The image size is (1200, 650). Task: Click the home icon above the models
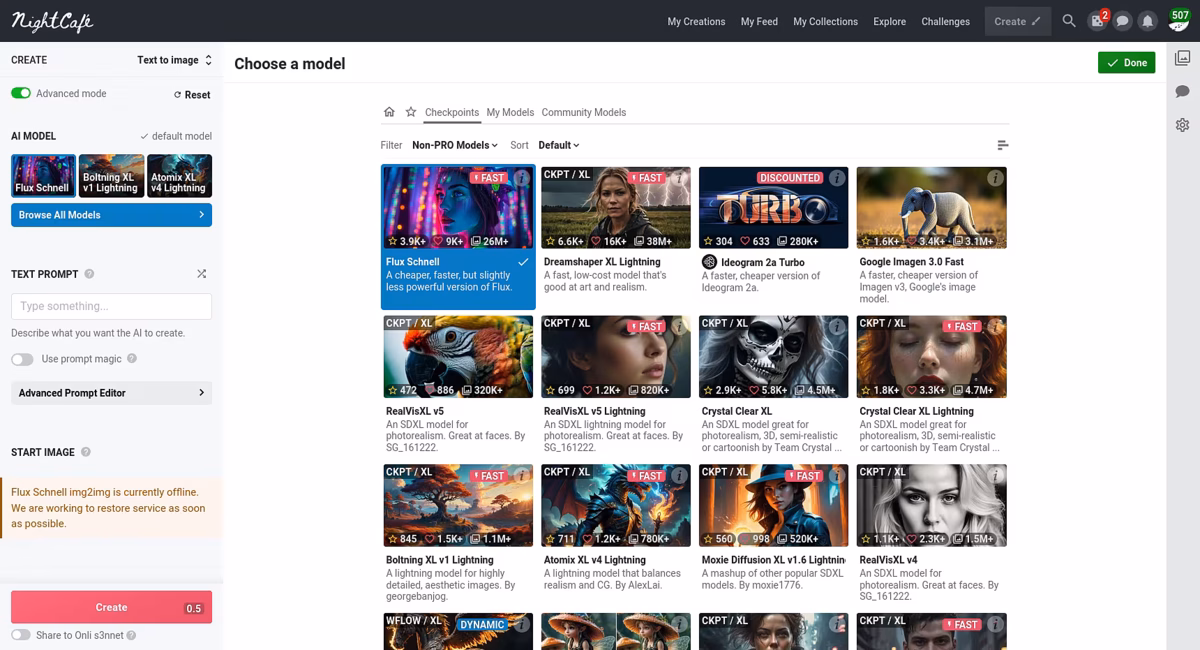(x=389, y=112)
